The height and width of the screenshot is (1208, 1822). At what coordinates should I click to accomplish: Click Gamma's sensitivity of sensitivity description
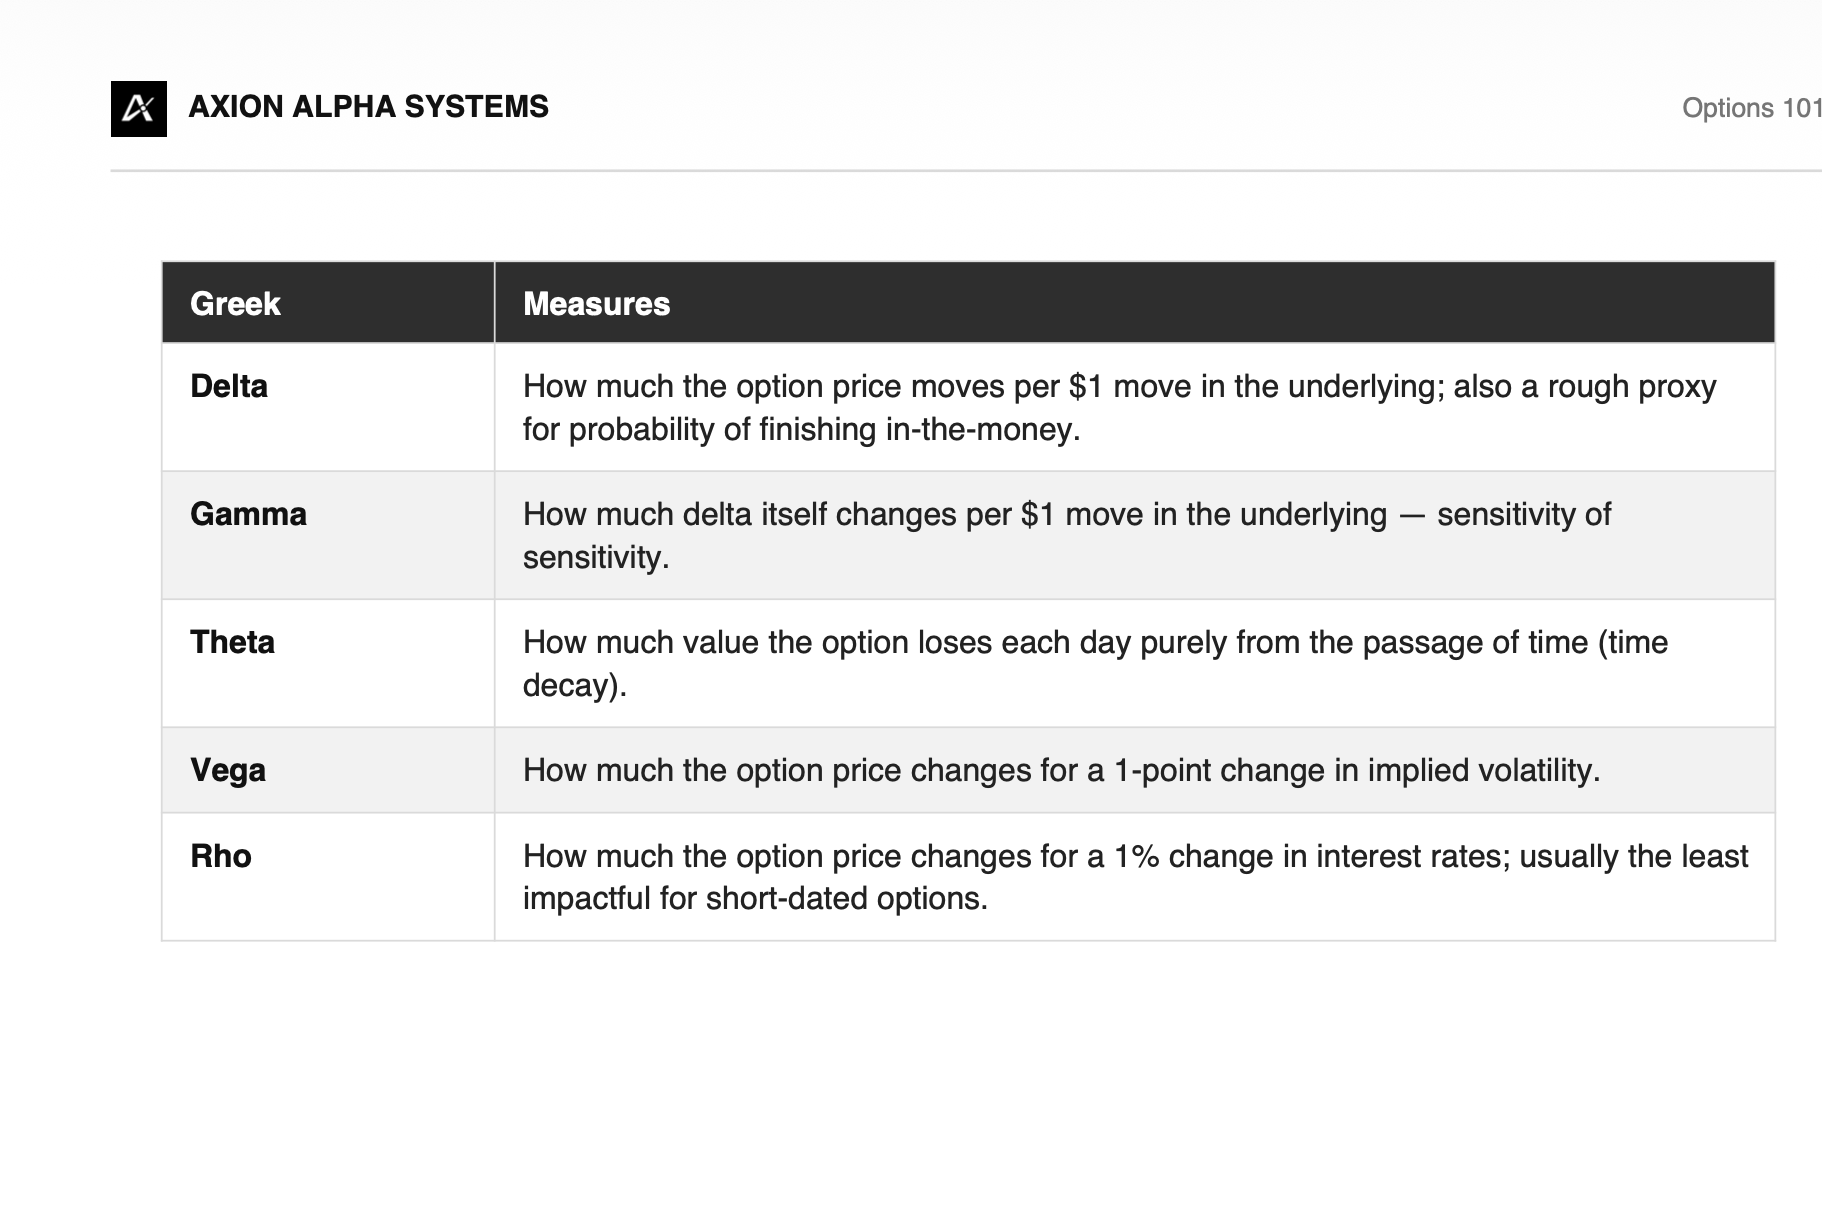pos(1067,535)
